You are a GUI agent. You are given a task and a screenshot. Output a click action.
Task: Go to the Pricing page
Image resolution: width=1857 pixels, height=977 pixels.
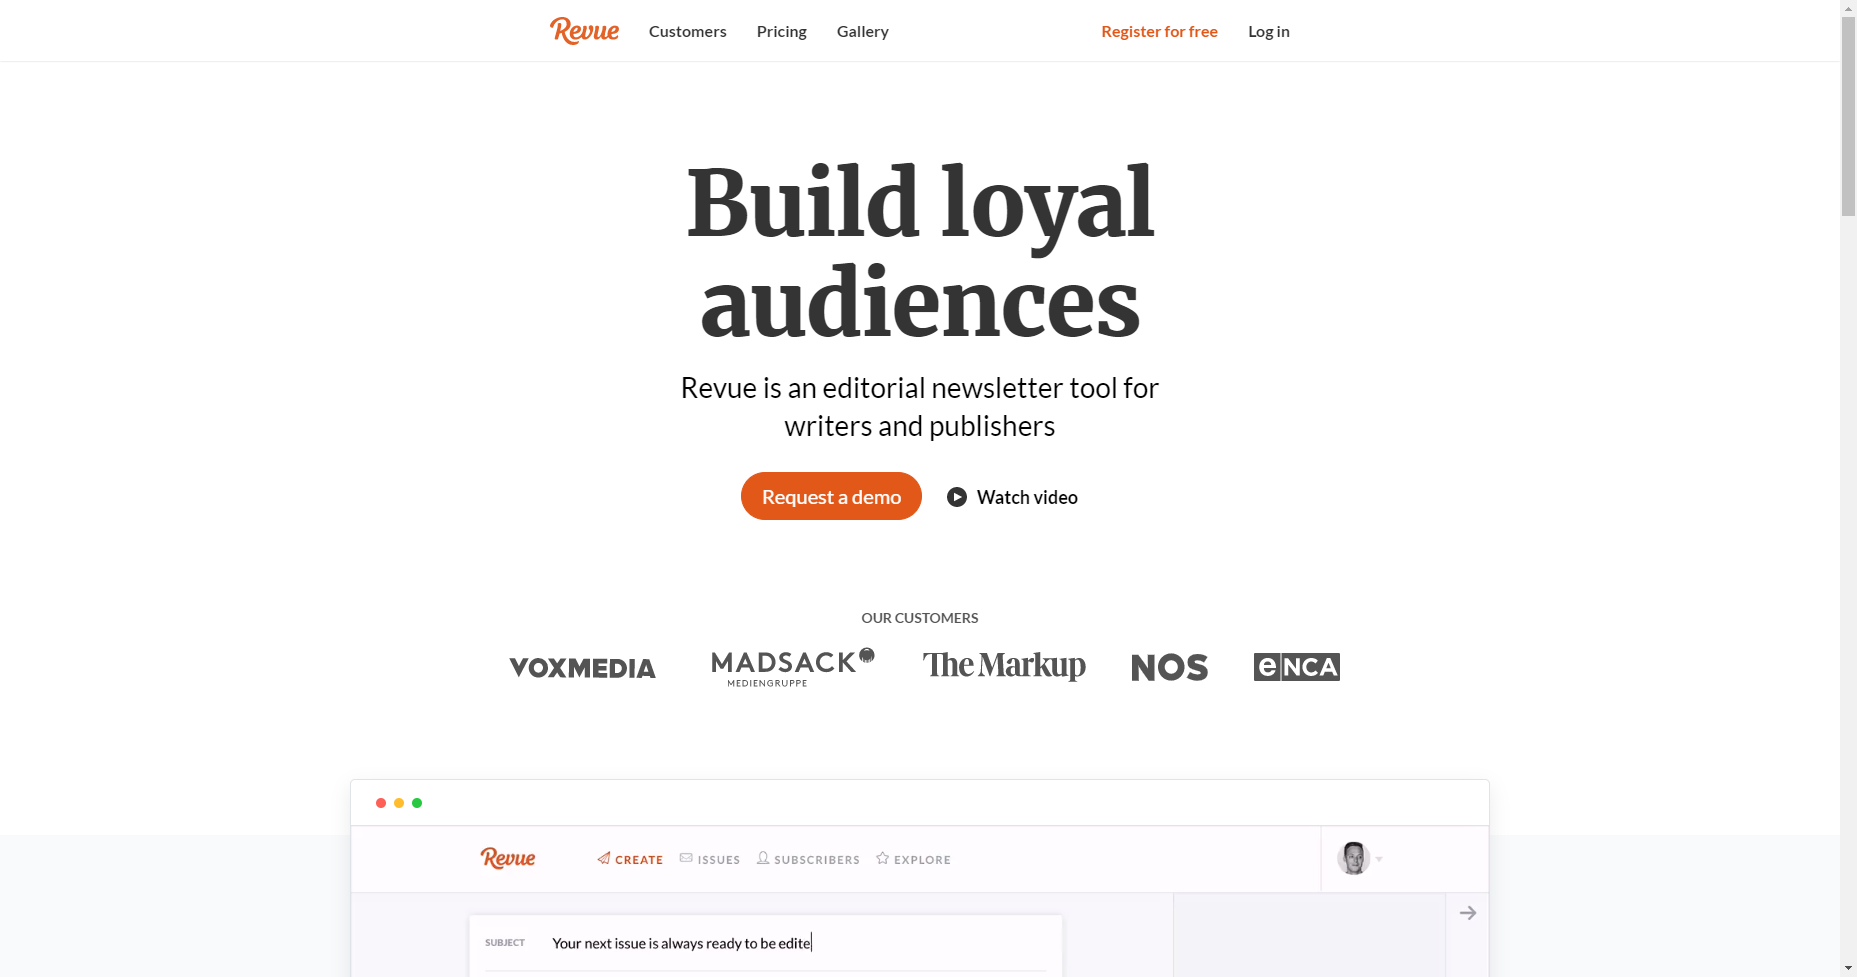[782, 31]
